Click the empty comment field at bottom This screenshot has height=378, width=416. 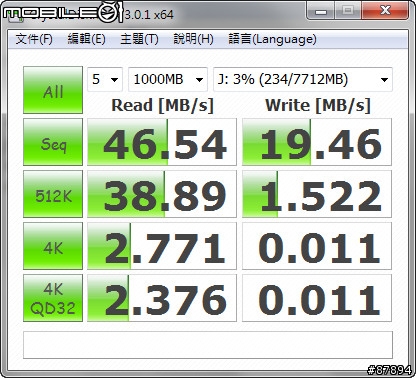[208, 345]
